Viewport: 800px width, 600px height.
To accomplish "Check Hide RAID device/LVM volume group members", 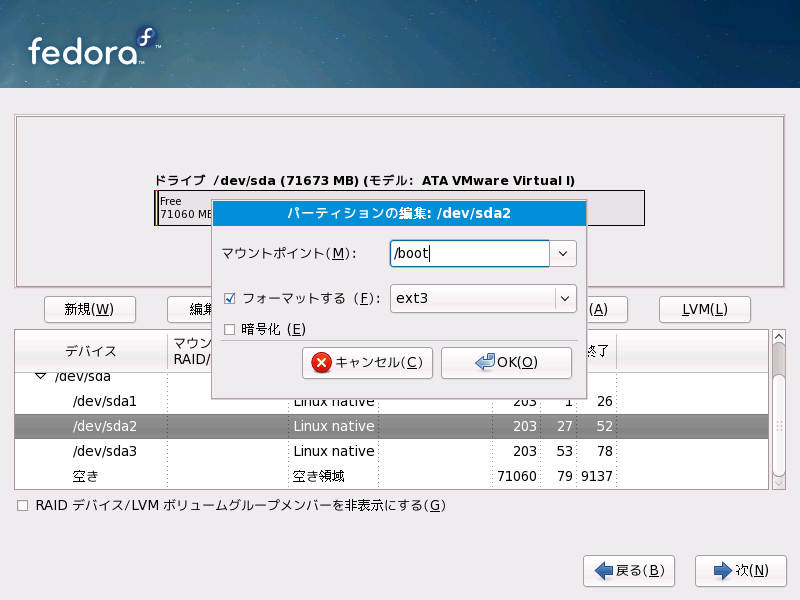I will (22, 506).
